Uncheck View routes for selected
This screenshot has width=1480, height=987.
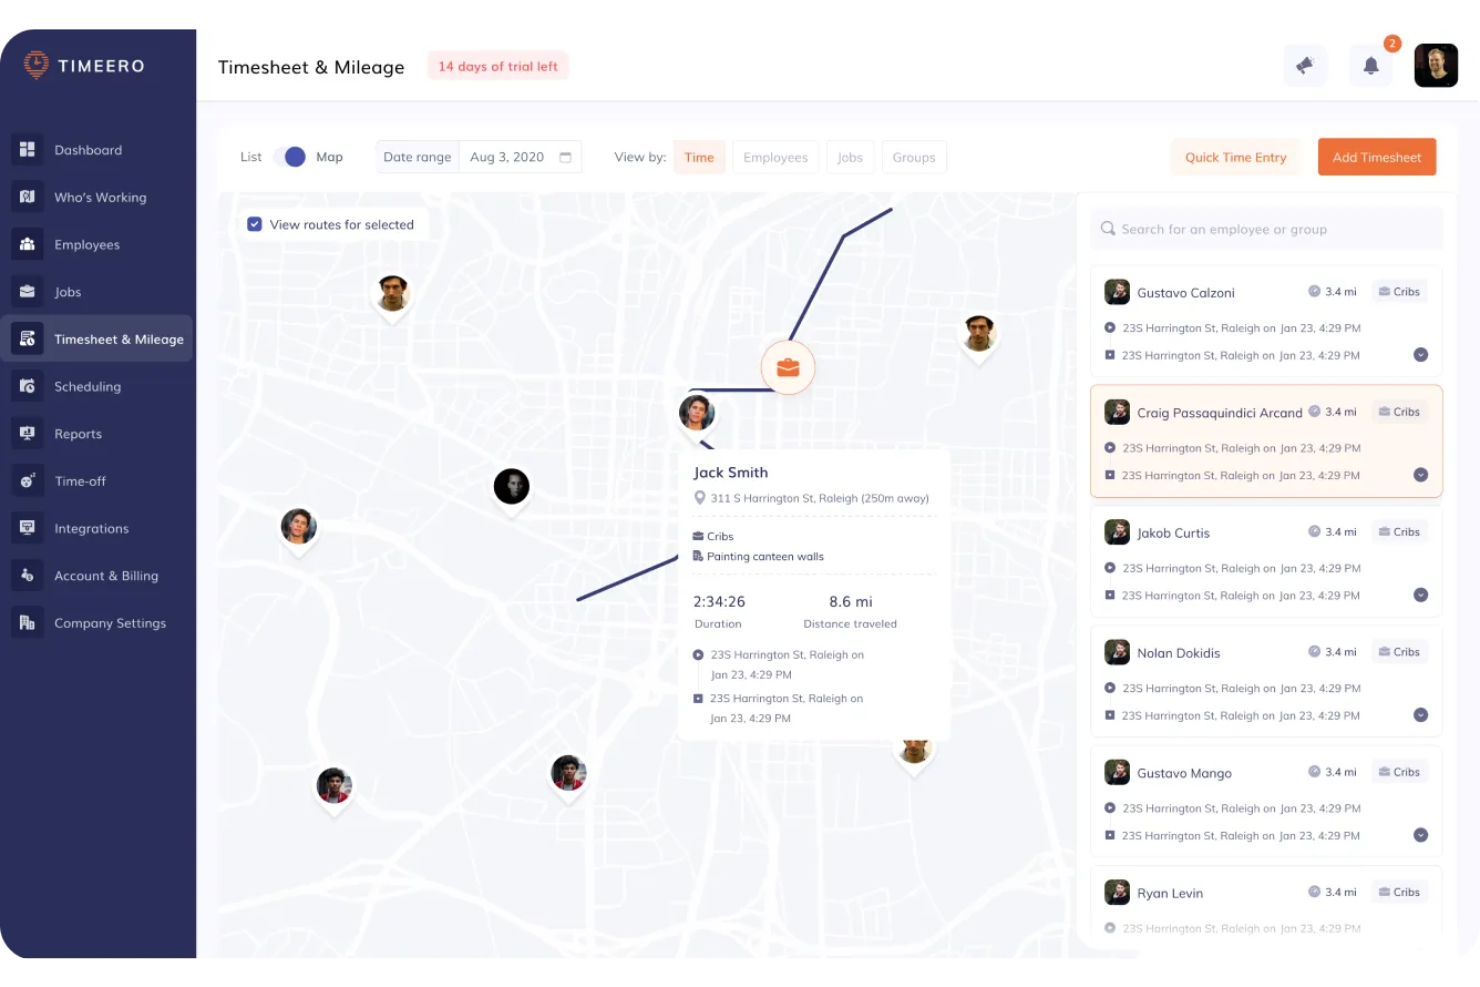(x=255, y=224)
